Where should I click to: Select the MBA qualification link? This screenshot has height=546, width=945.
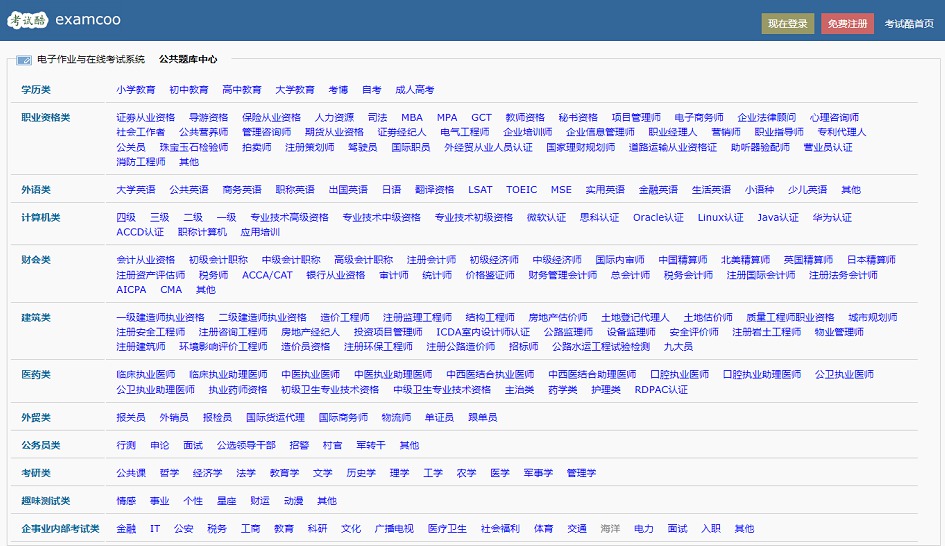pos(412,118)
